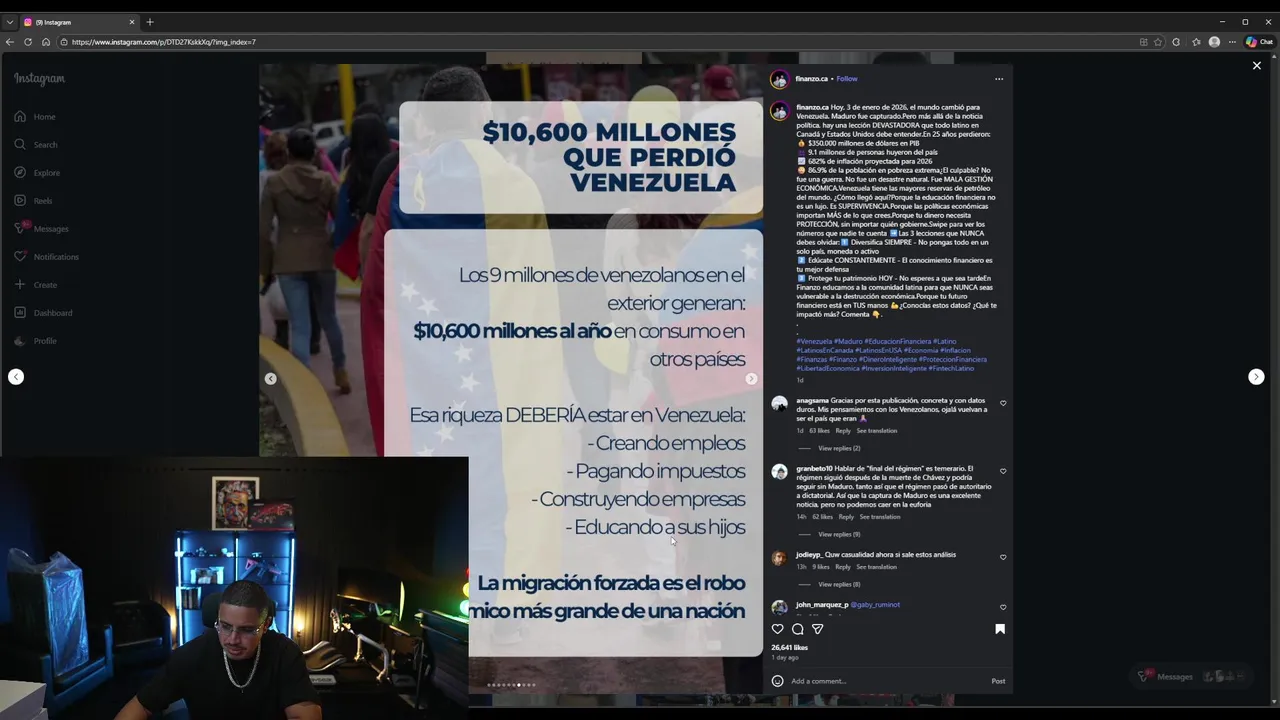View the 26,641 likes list
Viewport: 1280px width, 720px height.
coord(789,648)
